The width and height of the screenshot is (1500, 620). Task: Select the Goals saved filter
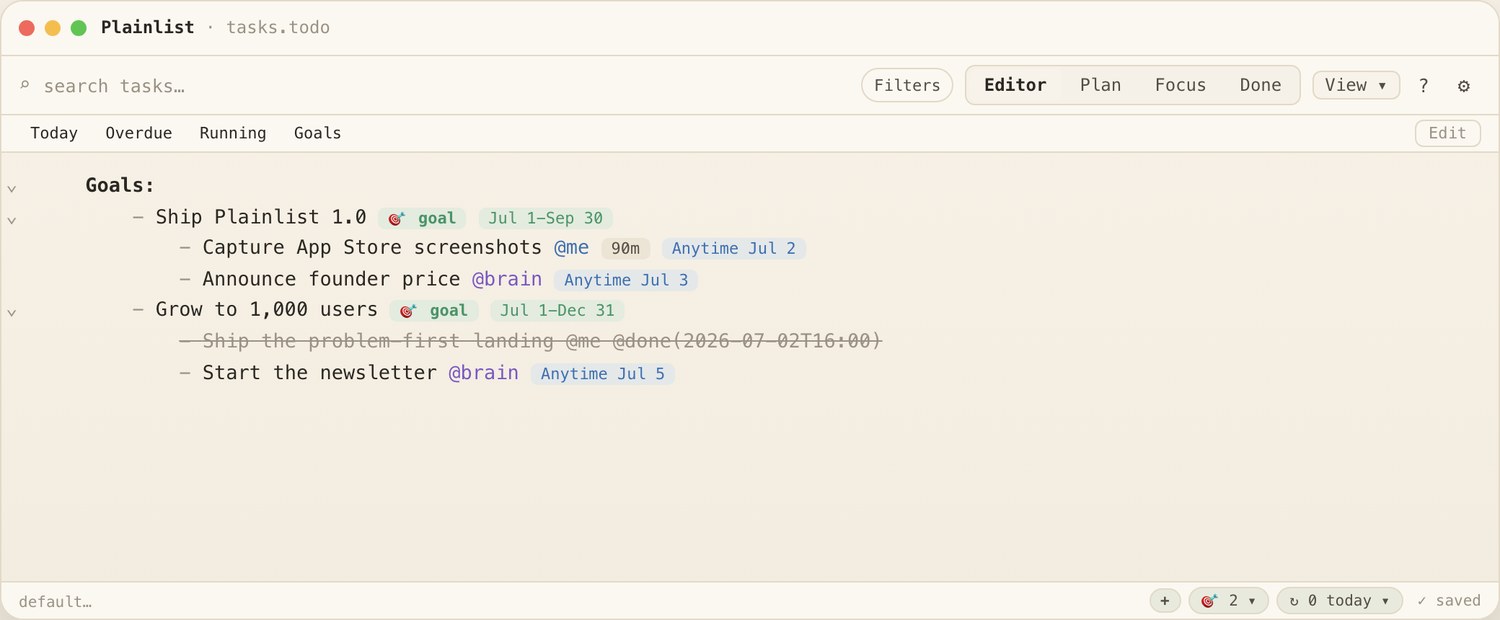coord(318,133)
